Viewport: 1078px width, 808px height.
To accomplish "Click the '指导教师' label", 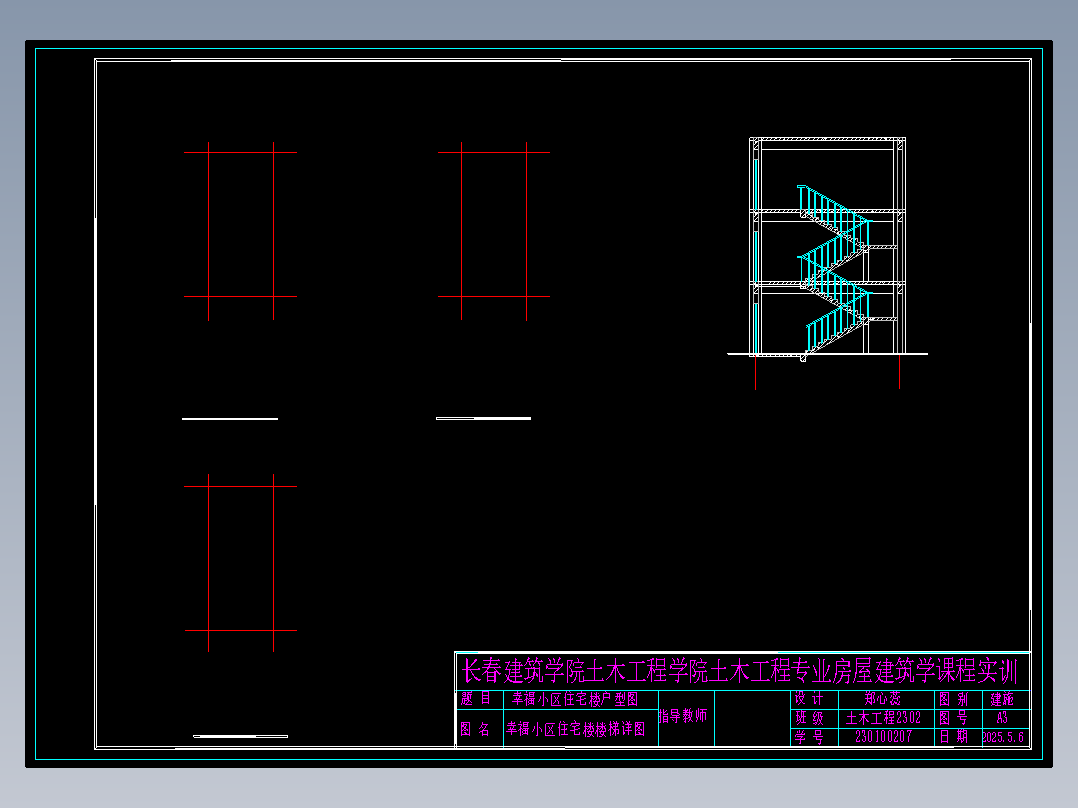I will tap(683, 716).
